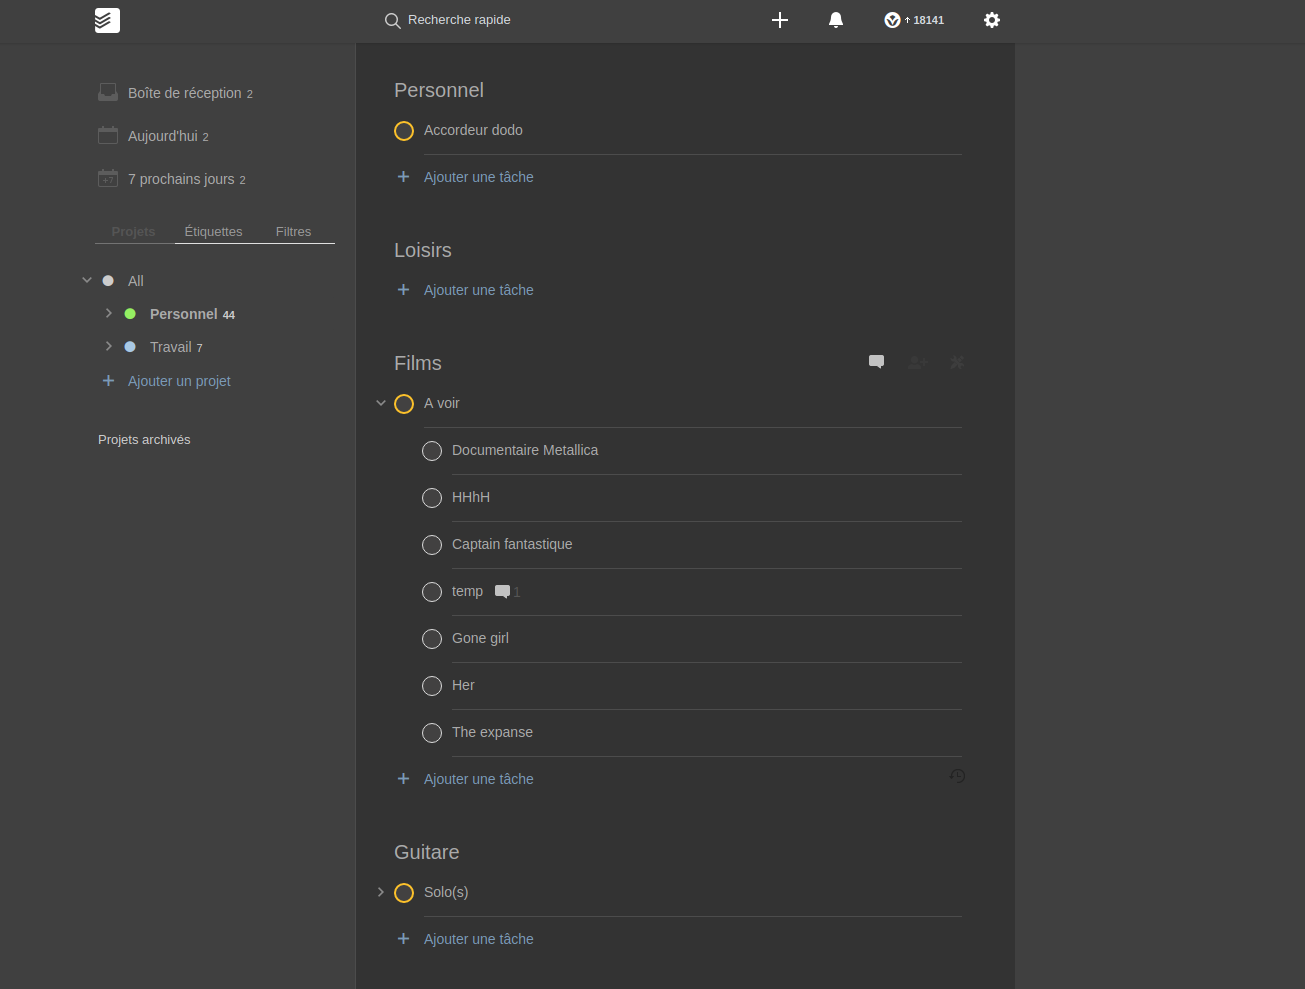Image resolution: width=1305 pixels, height=989 pixels.
Task: Invite a collaborator to Films project
Action: tap(916, 362)
